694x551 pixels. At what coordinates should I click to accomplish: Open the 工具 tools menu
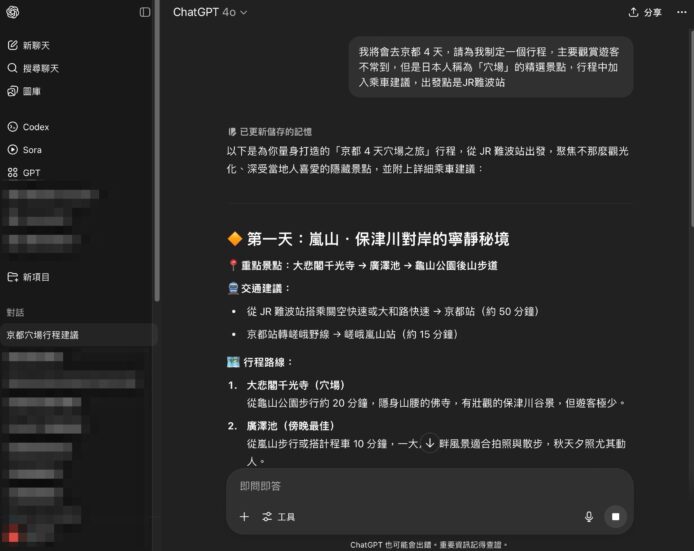279,517
